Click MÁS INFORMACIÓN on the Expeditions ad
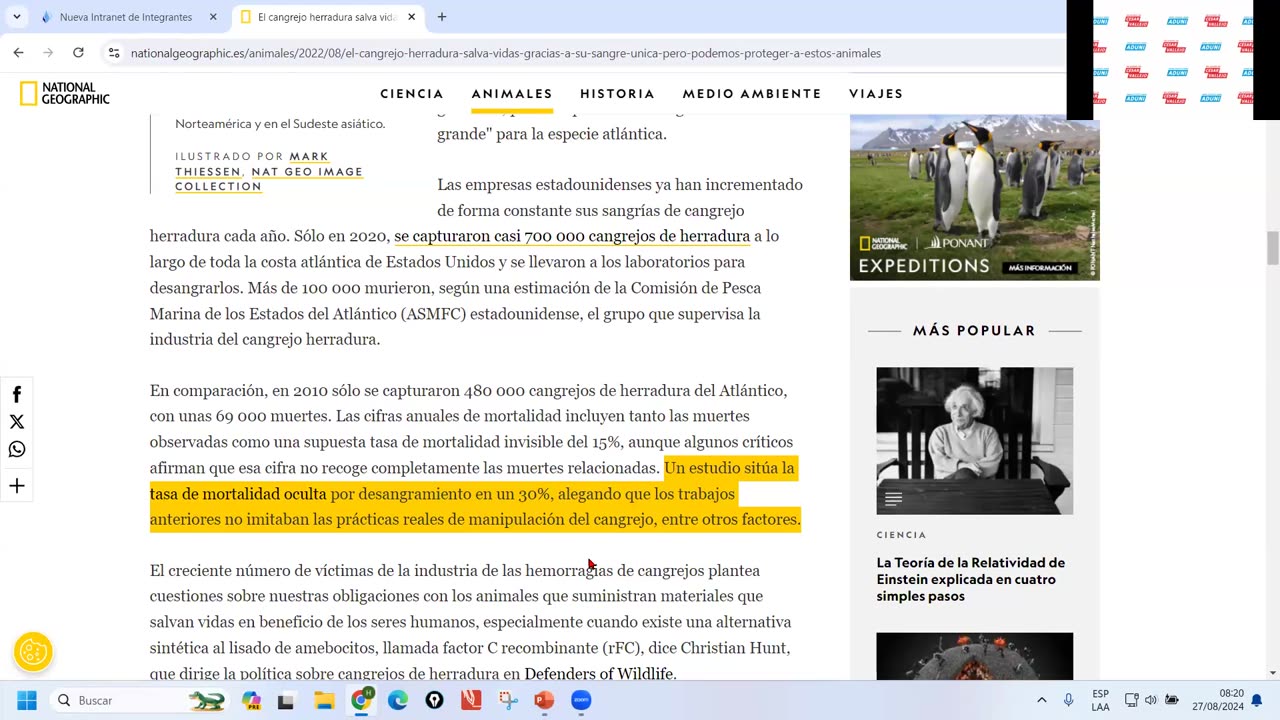The image size is (1280, 720). click(x=1040, y=268)
